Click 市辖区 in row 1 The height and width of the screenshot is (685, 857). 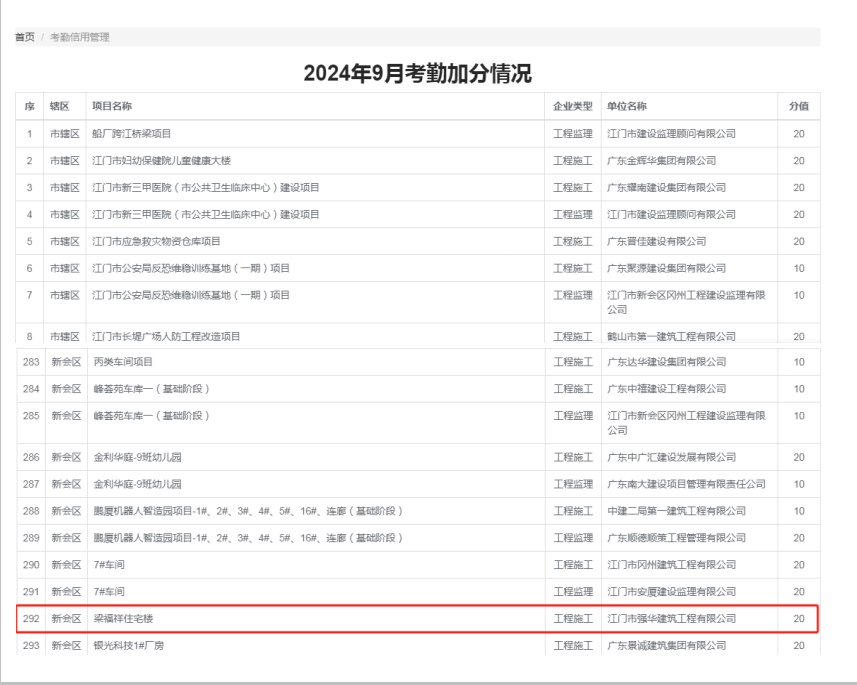pyautogui.click(x=65, y=133)
